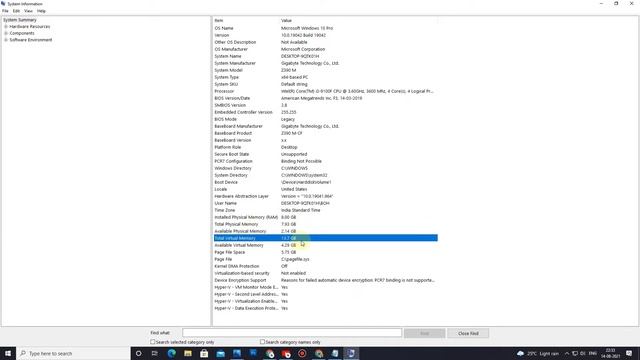The height and width of the screenshot is (360, 640).
Task: Select the System Model row
Action: (x=325, y=70)
